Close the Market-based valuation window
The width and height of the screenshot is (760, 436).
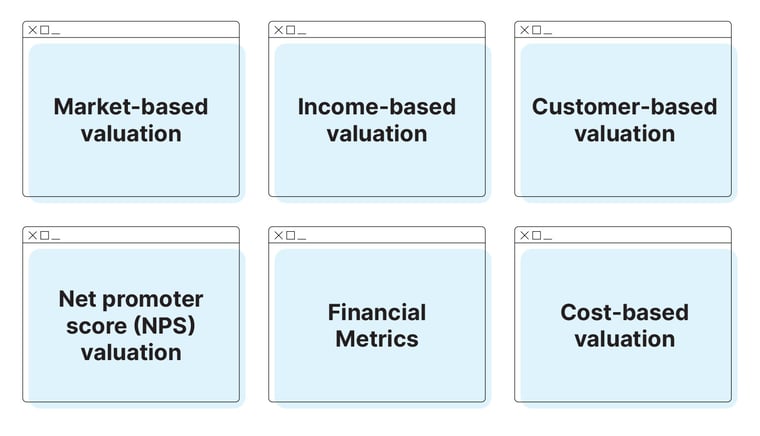pos(32,30)
